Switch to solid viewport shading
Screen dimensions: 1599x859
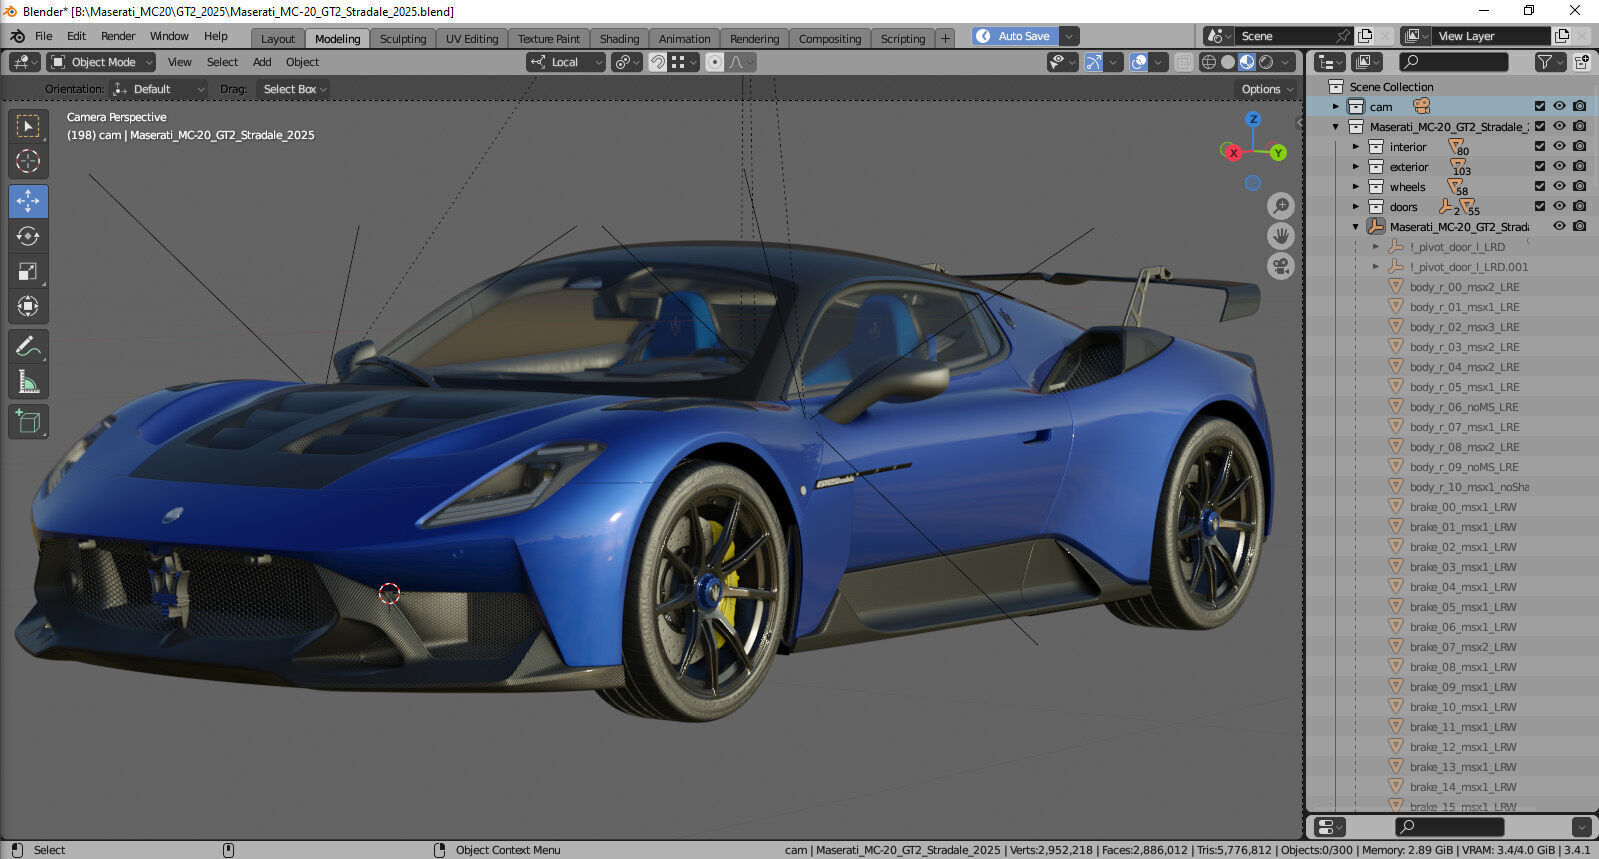coord(1228,62)
